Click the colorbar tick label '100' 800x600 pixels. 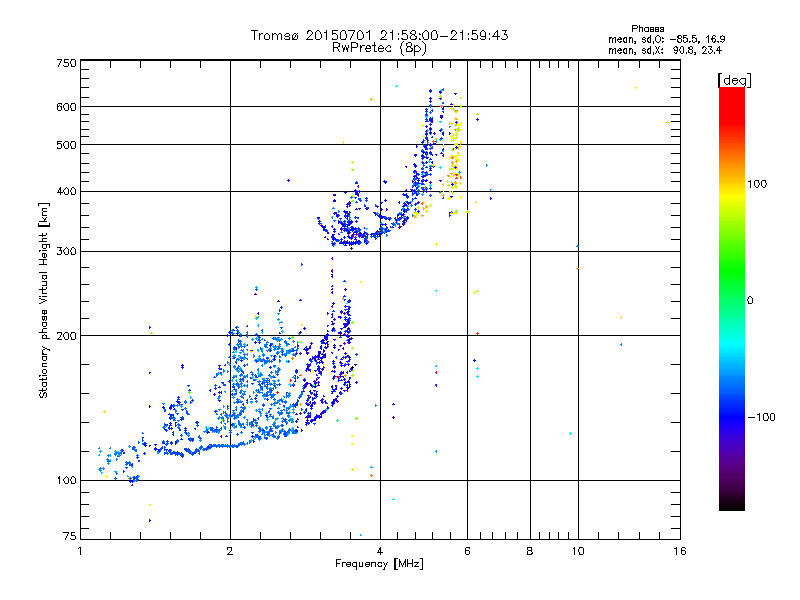757,184
